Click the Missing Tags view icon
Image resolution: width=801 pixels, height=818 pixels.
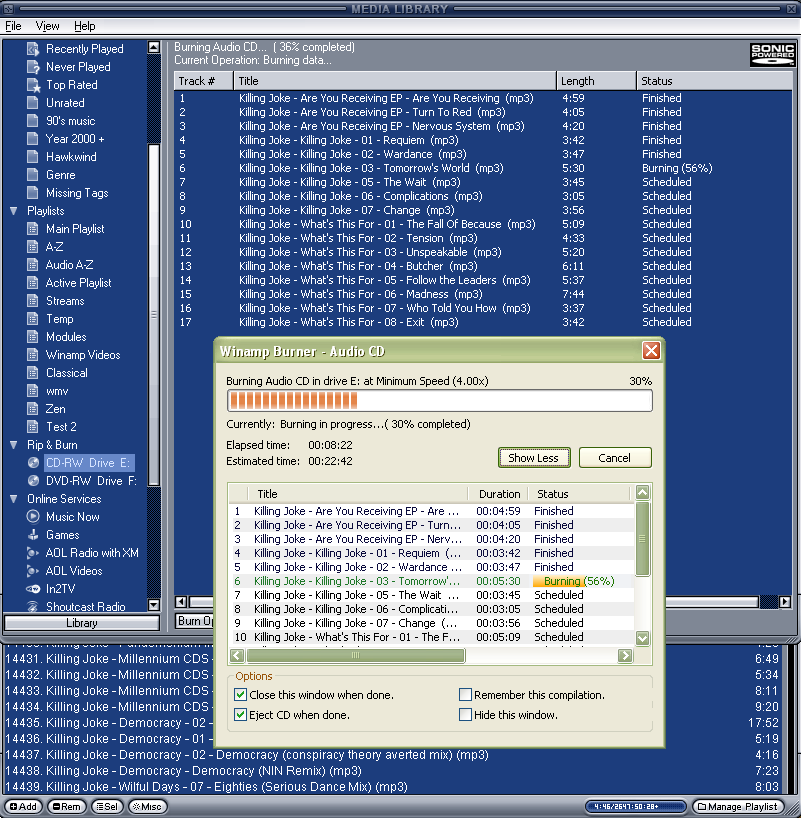[33, 193]
